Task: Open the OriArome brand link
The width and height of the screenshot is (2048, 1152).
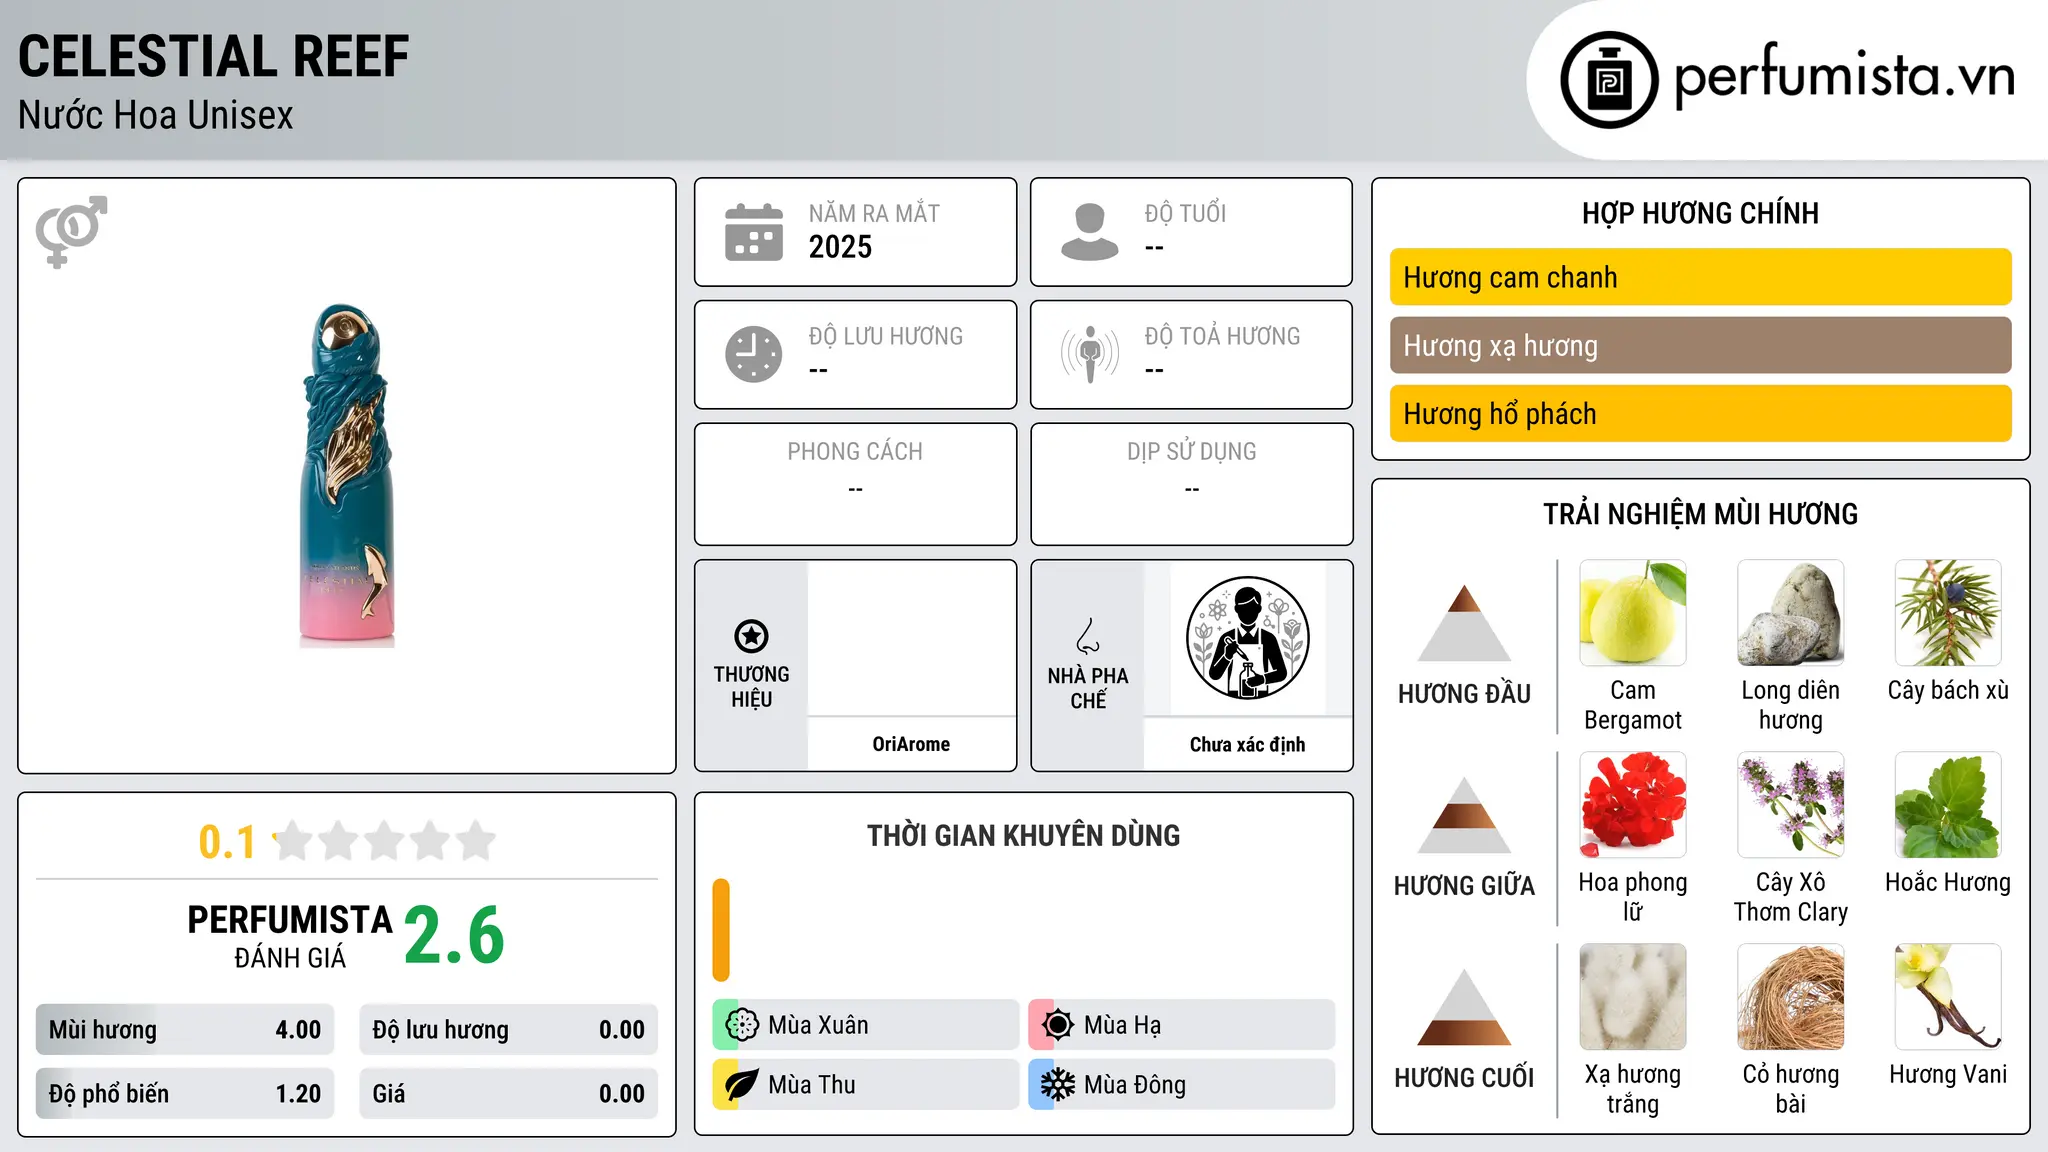Action: pyautogui.click(x=911, y=744)
